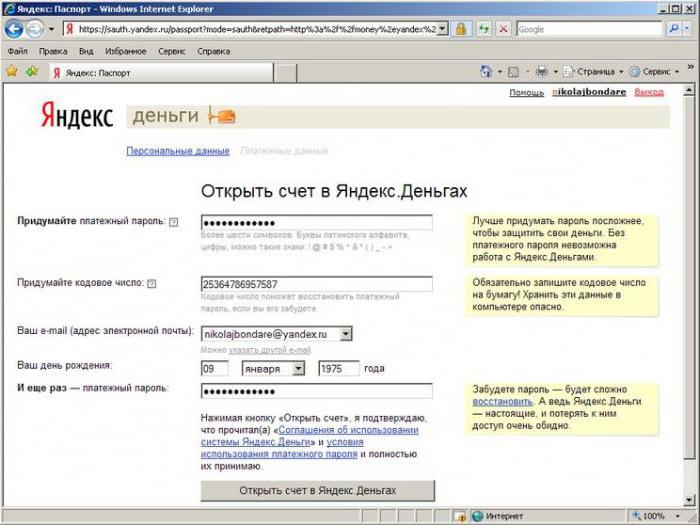
Task: Click the Home page icon
Action: (x=485, y=71)
